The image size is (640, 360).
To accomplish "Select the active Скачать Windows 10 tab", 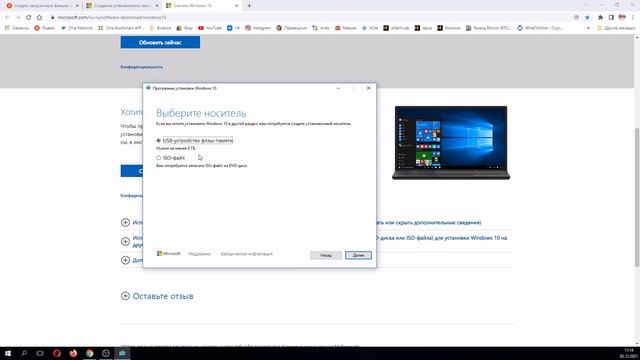I will 201,6.
